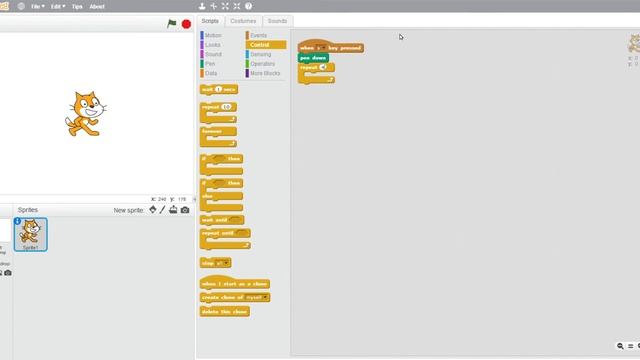
Task: Select the Sprite1 thumbnail
Action: click(31, 234)
